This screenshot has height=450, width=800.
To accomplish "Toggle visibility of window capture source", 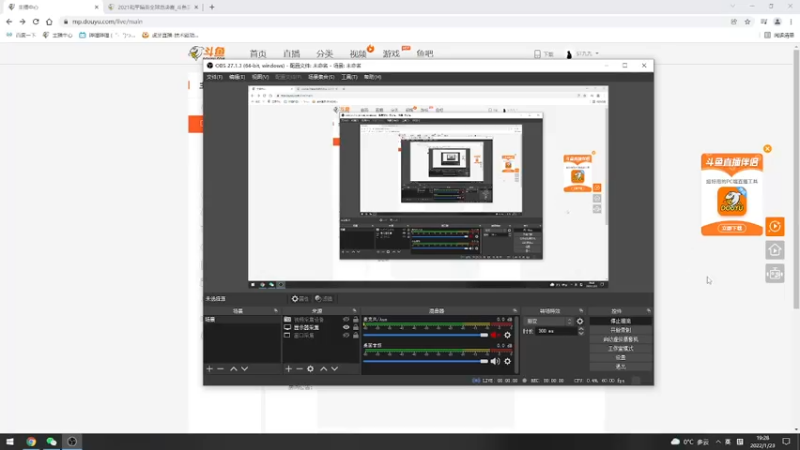I will pyautogui.click(x=346, y=336).
